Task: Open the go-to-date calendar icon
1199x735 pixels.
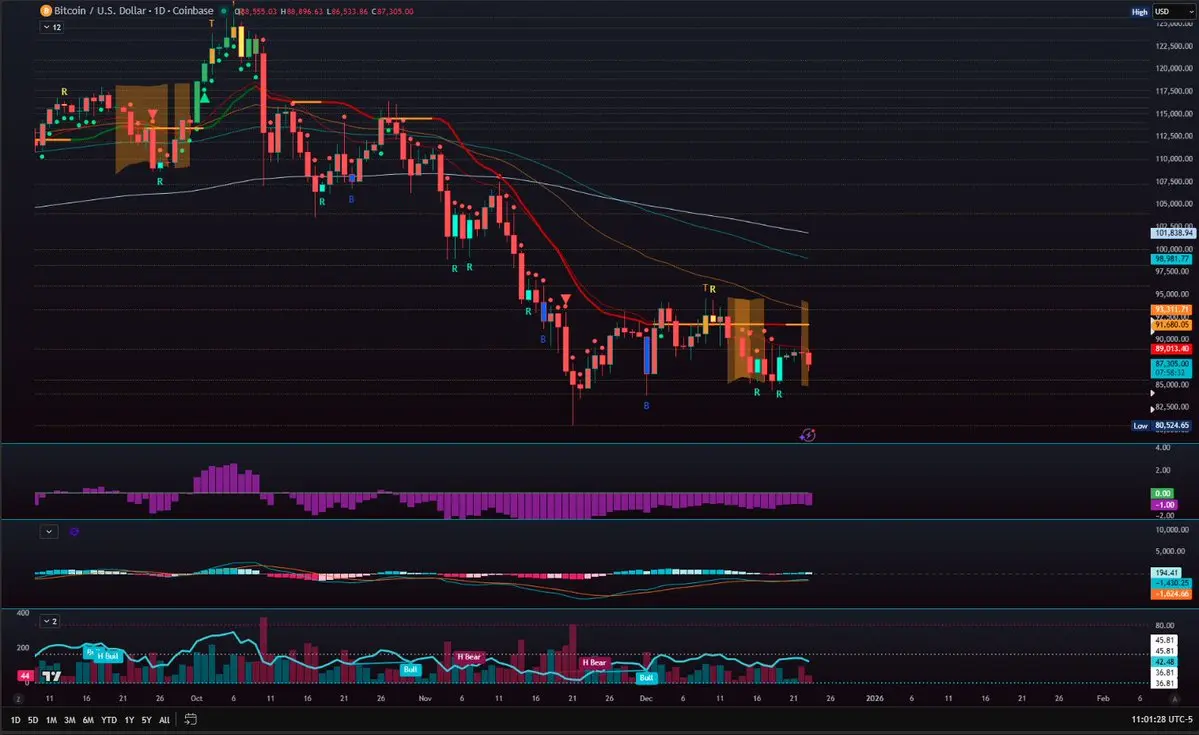Action: click(190, 719)
